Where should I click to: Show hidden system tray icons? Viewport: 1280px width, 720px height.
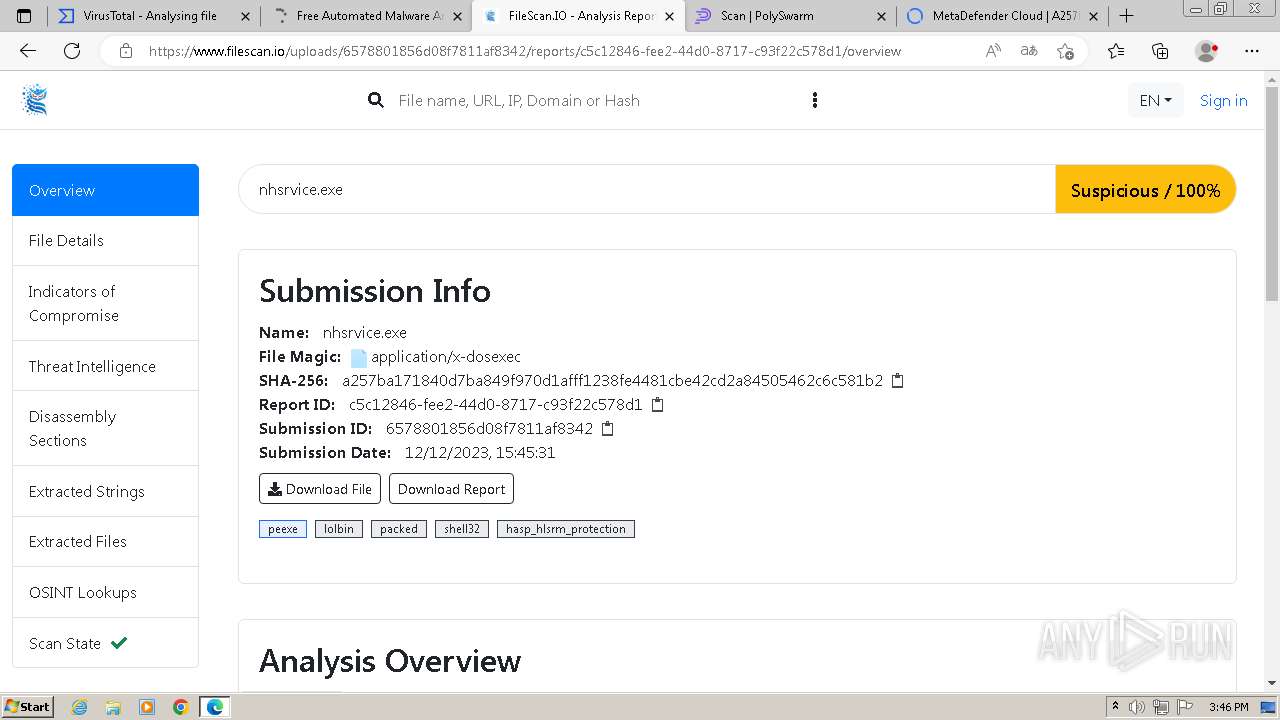click(x=1116, y=707)
